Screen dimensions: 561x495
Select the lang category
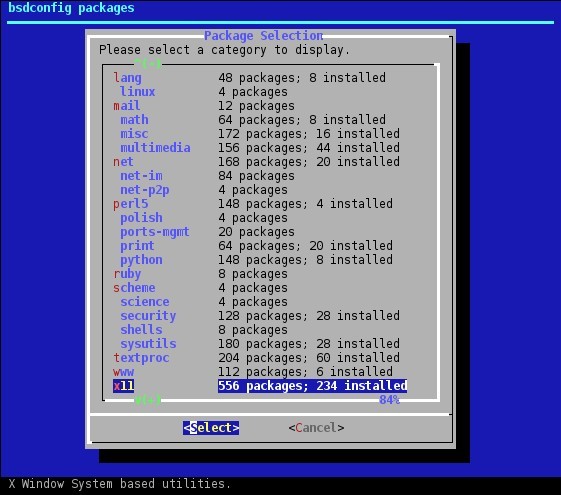tap(127, 78)
